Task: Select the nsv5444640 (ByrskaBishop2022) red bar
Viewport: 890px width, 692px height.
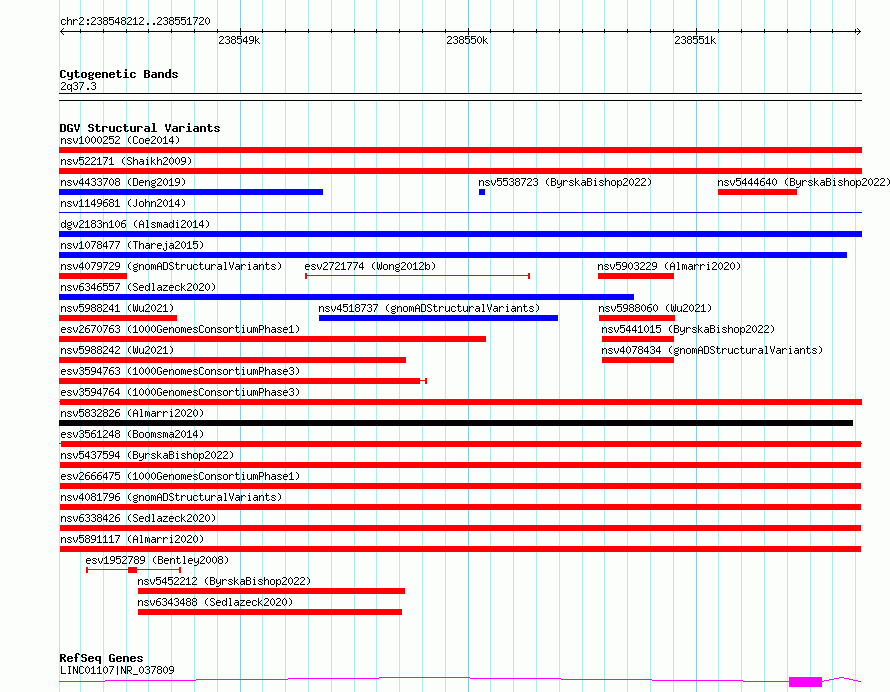Action: [757, 192]
